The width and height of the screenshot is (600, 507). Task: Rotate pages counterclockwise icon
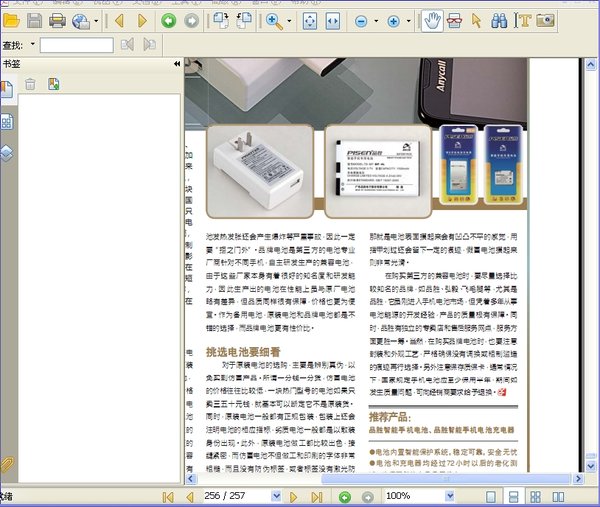(244, 20)
